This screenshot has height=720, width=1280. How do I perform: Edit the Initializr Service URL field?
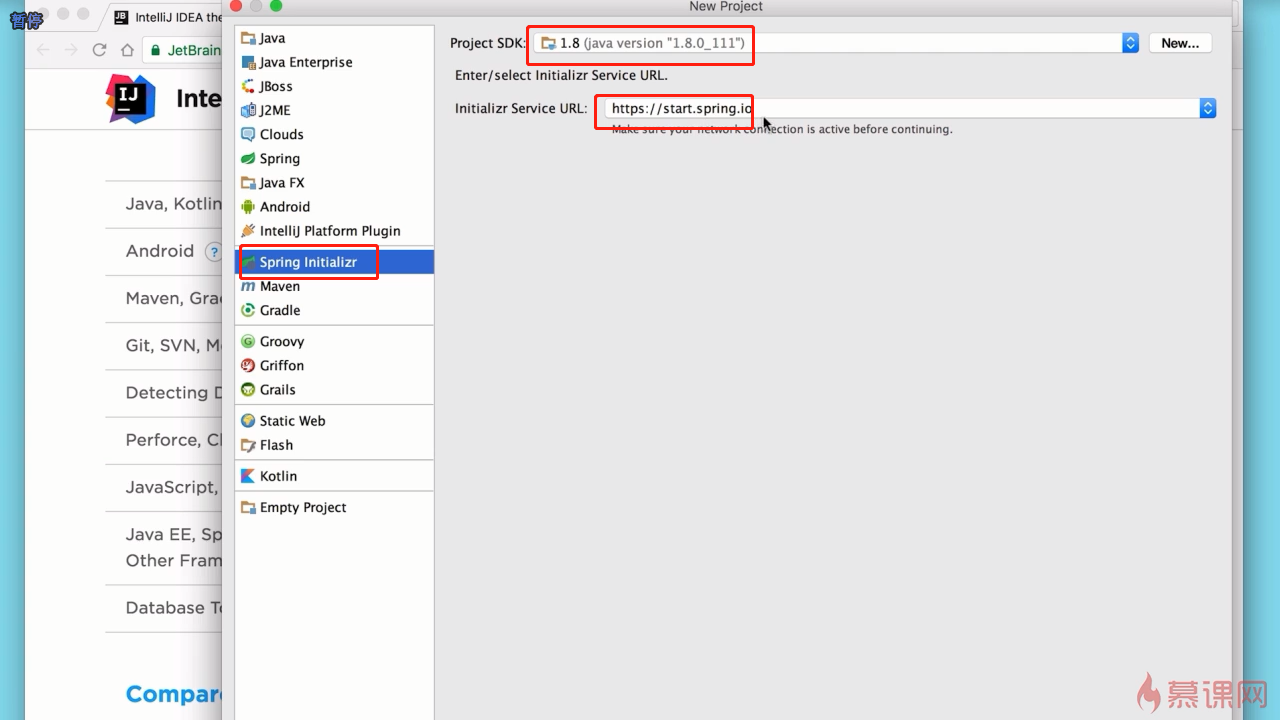pos(900,108)
